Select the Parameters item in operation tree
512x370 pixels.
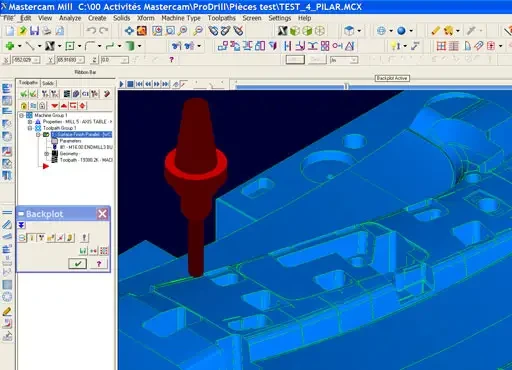[70, 141]
